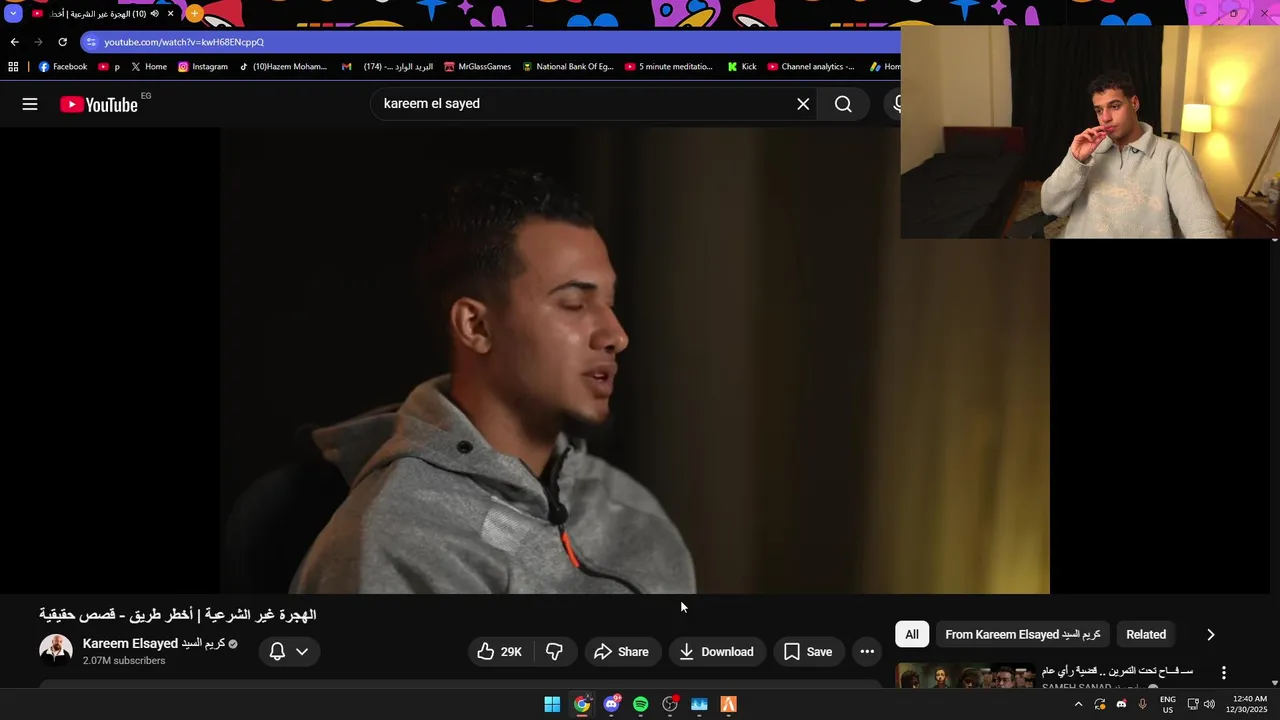1280x720 pixels.
Task: Open the YouTube hamburger guide menu
Action: [x=30, y=104]
